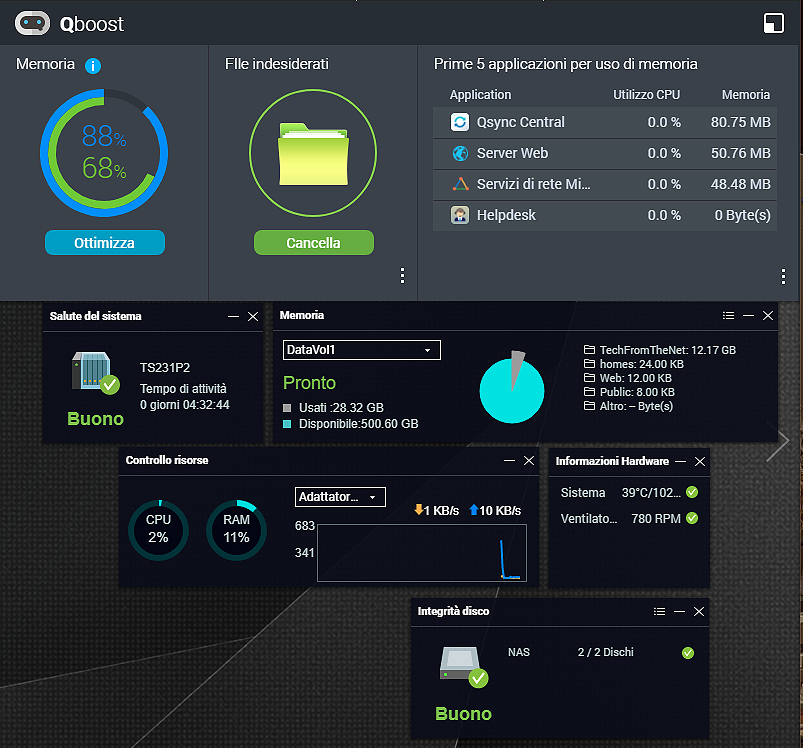Click the Server Web globe icon
The height and width of the screenshot is (748, 803).
point(460,153)
